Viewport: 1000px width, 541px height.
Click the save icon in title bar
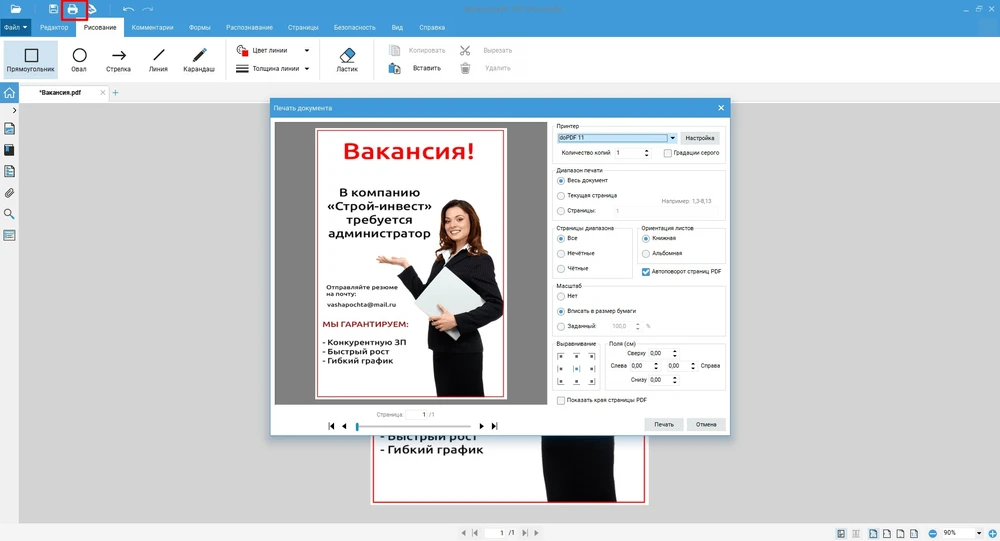tap(53, 9)
